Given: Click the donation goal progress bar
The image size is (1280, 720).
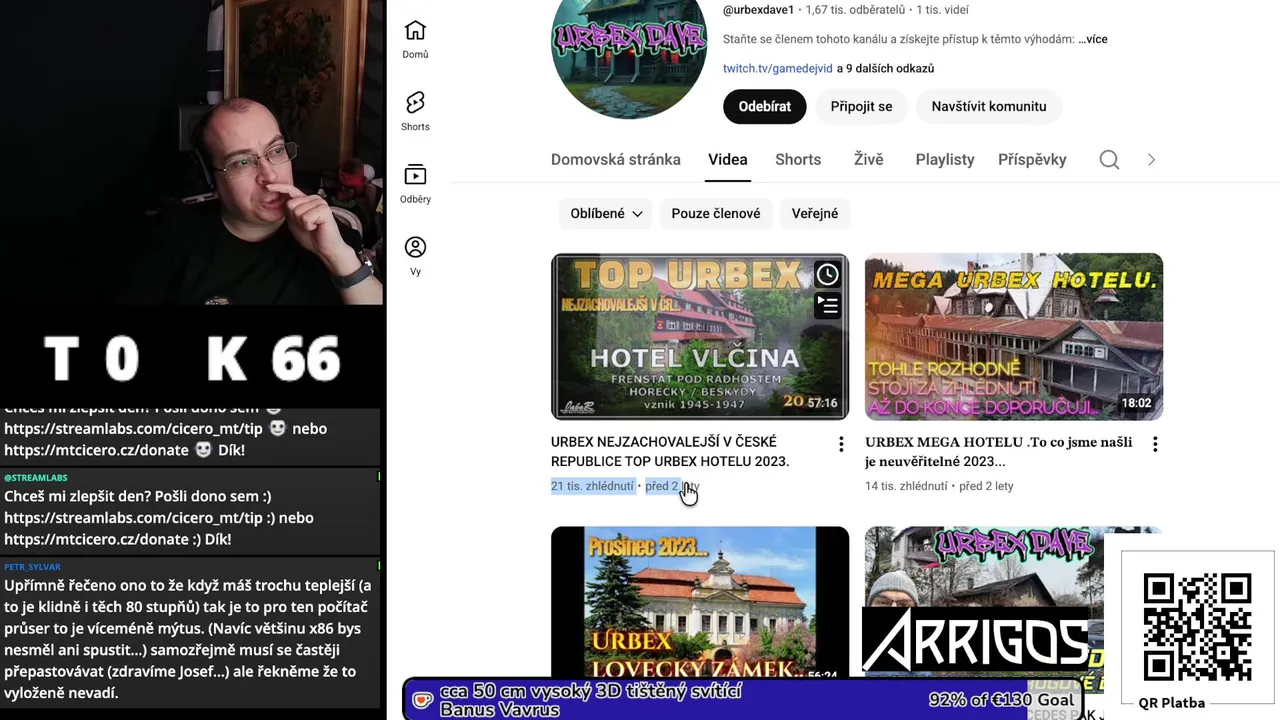Looking at the screenshot, I should [743, 700].
